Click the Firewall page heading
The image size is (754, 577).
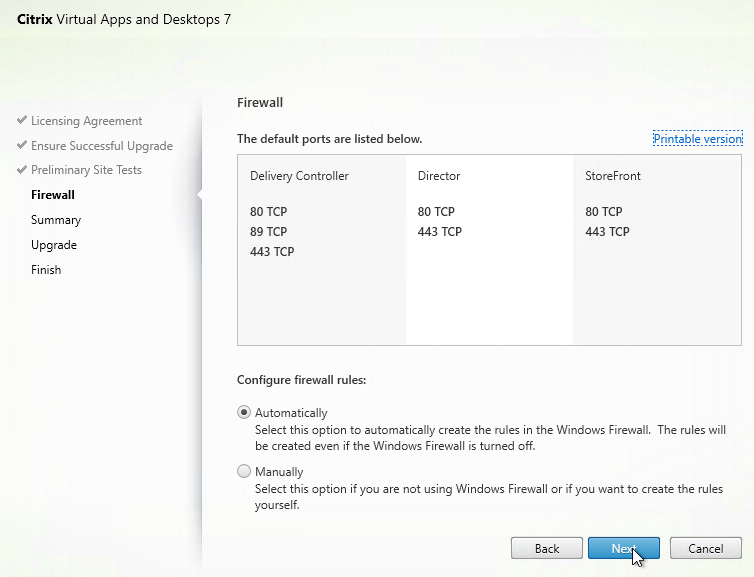click(x=260, y=102)
